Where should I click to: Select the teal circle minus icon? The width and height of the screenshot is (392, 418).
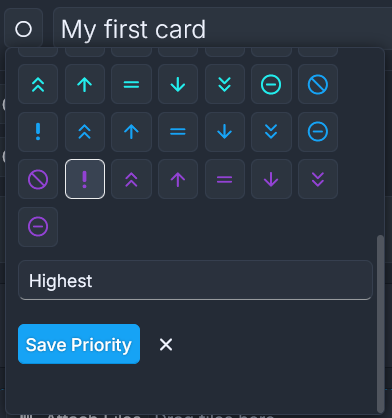(271, 84)
